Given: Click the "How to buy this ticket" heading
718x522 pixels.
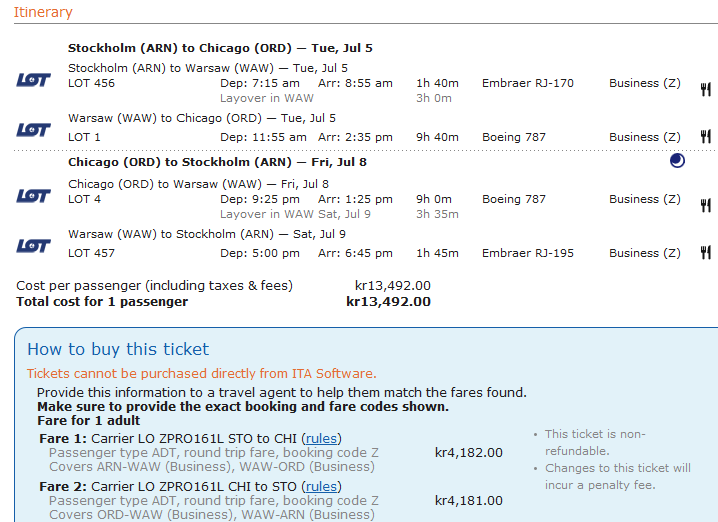Looking at the screenshot, I should pyautogui.click(x=118, y=349).
